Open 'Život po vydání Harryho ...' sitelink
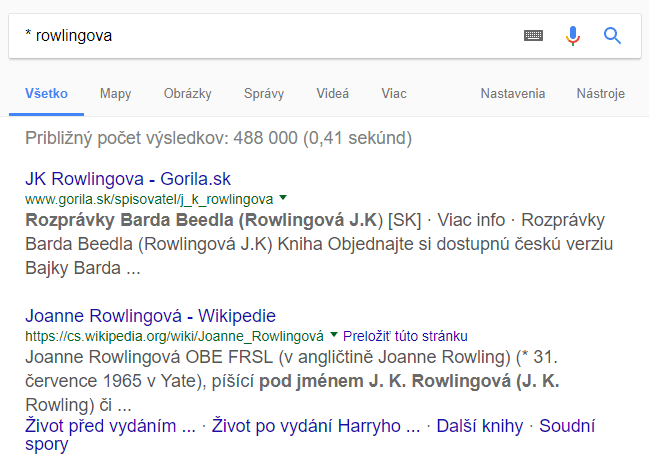 (x=316, y=426)
